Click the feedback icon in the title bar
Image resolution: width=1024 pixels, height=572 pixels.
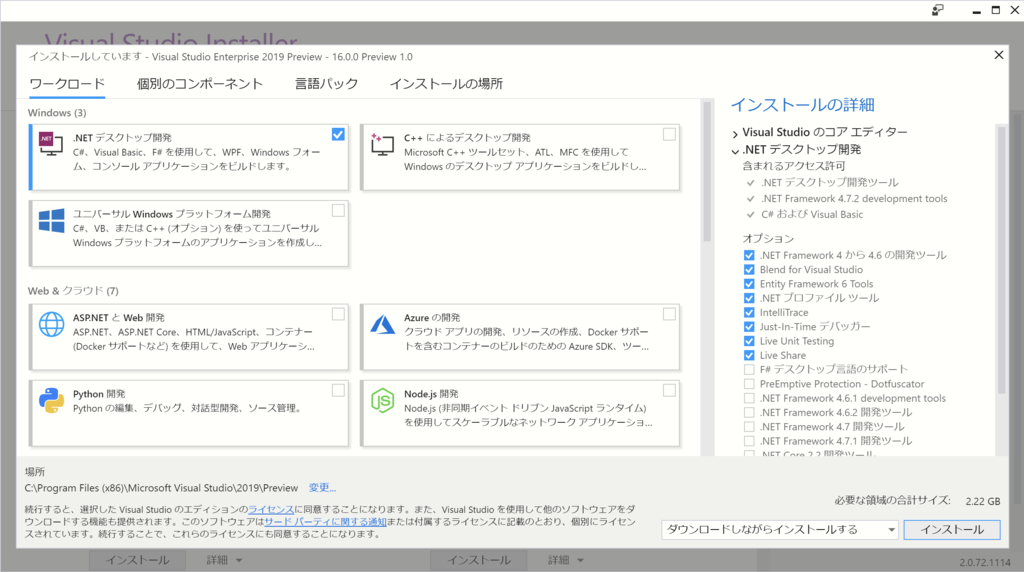pyautogui.click(x=938, y=10)
